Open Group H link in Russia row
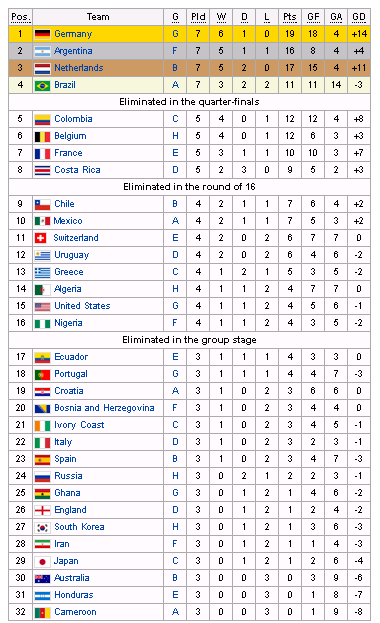The width and height of the screenshot is (380, 623). (175, 476)
